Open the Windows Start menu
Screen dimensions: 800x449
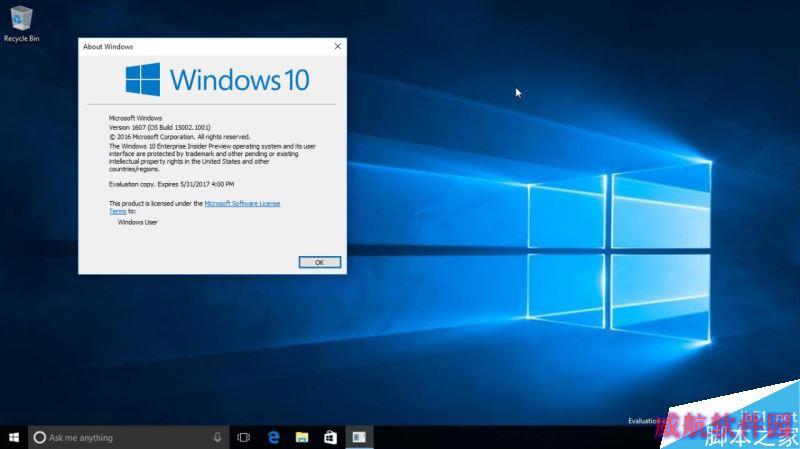pyautogui.click(x=14, y=437)
